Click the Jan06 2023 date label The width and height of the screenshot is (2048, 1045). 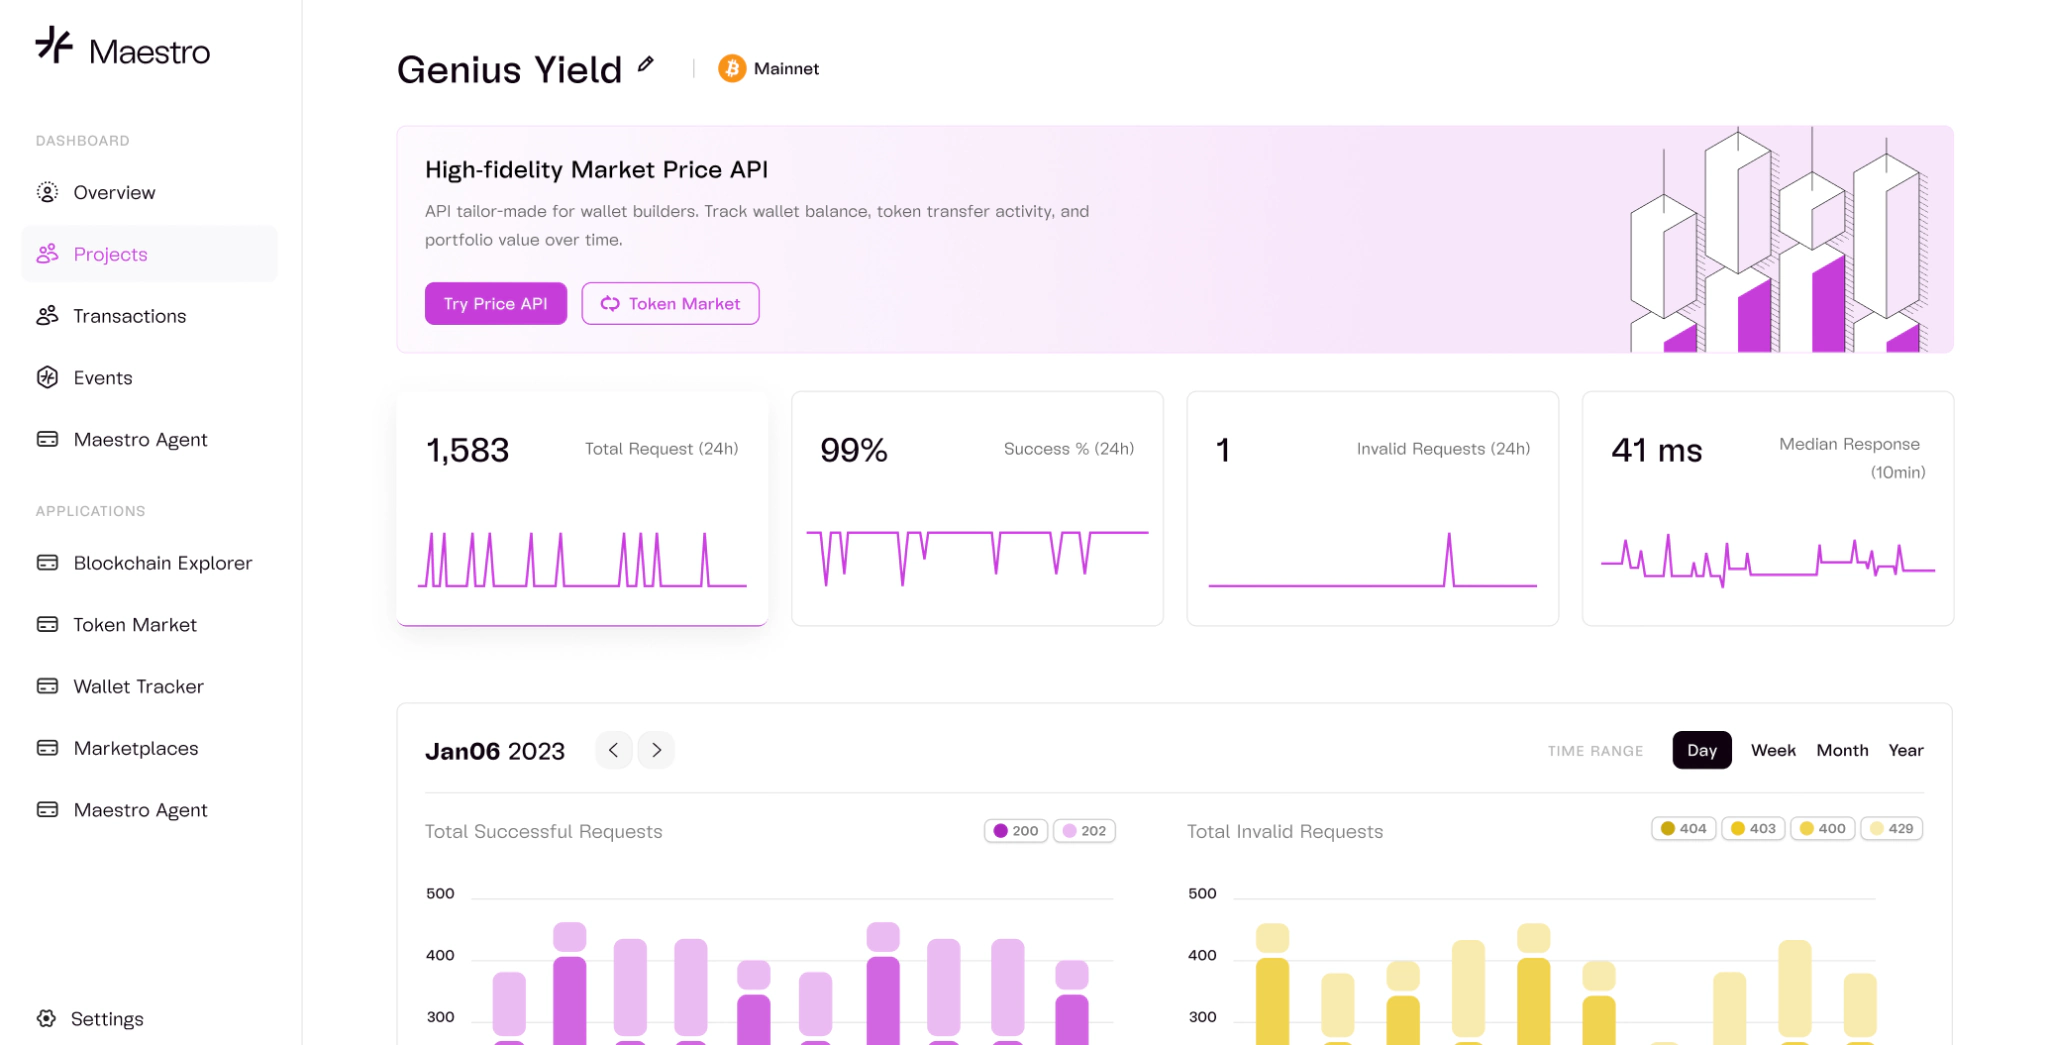495,751
